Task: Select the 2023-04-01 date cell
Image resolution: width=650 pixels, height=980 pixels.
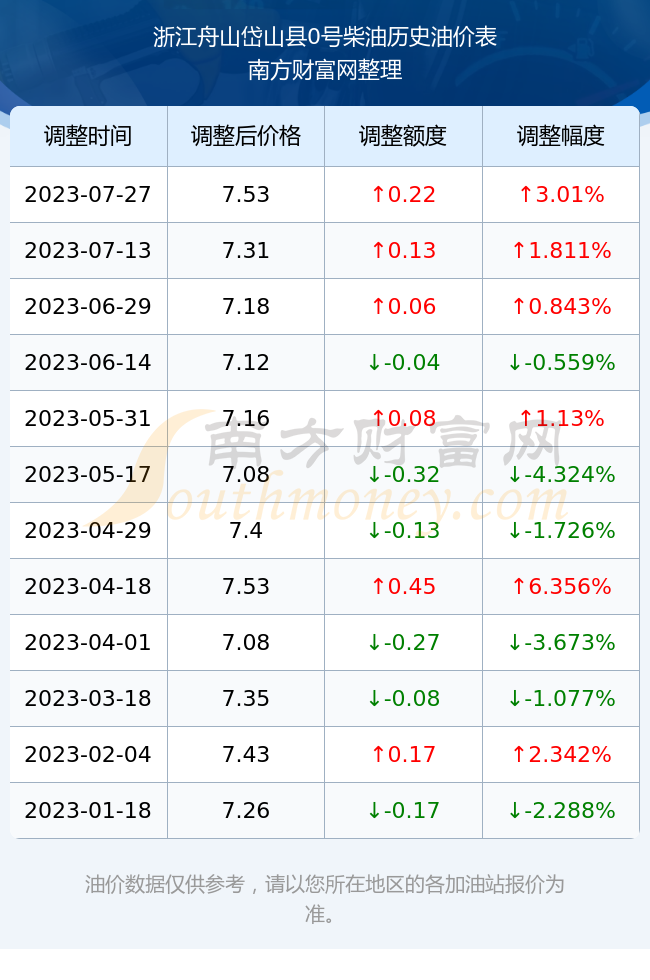Action: tap(88, 642)
